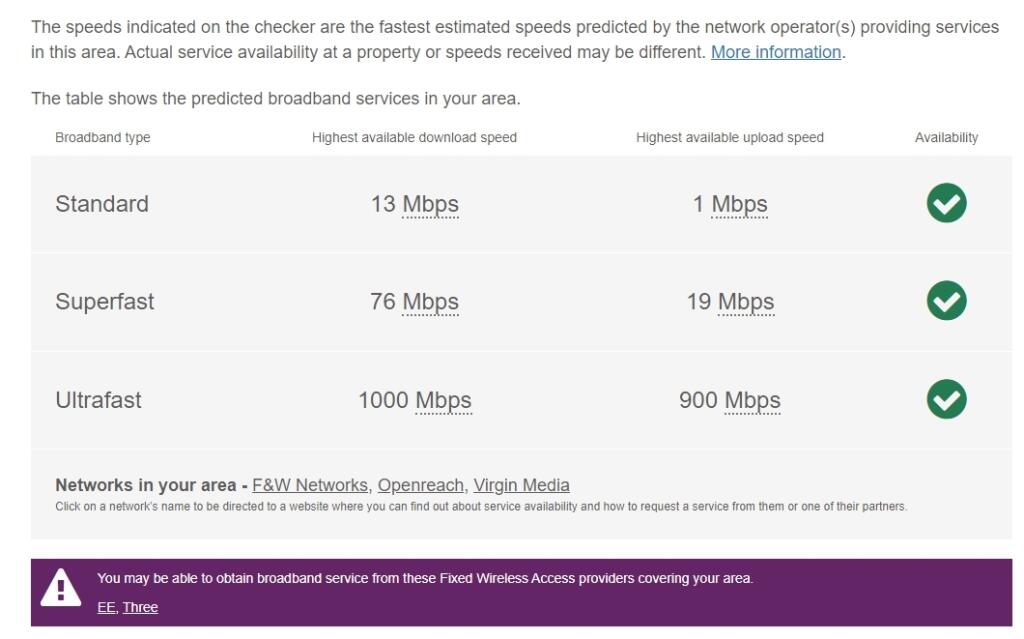Click the Highest available download speed header
1024x639 pixels.
413,137
